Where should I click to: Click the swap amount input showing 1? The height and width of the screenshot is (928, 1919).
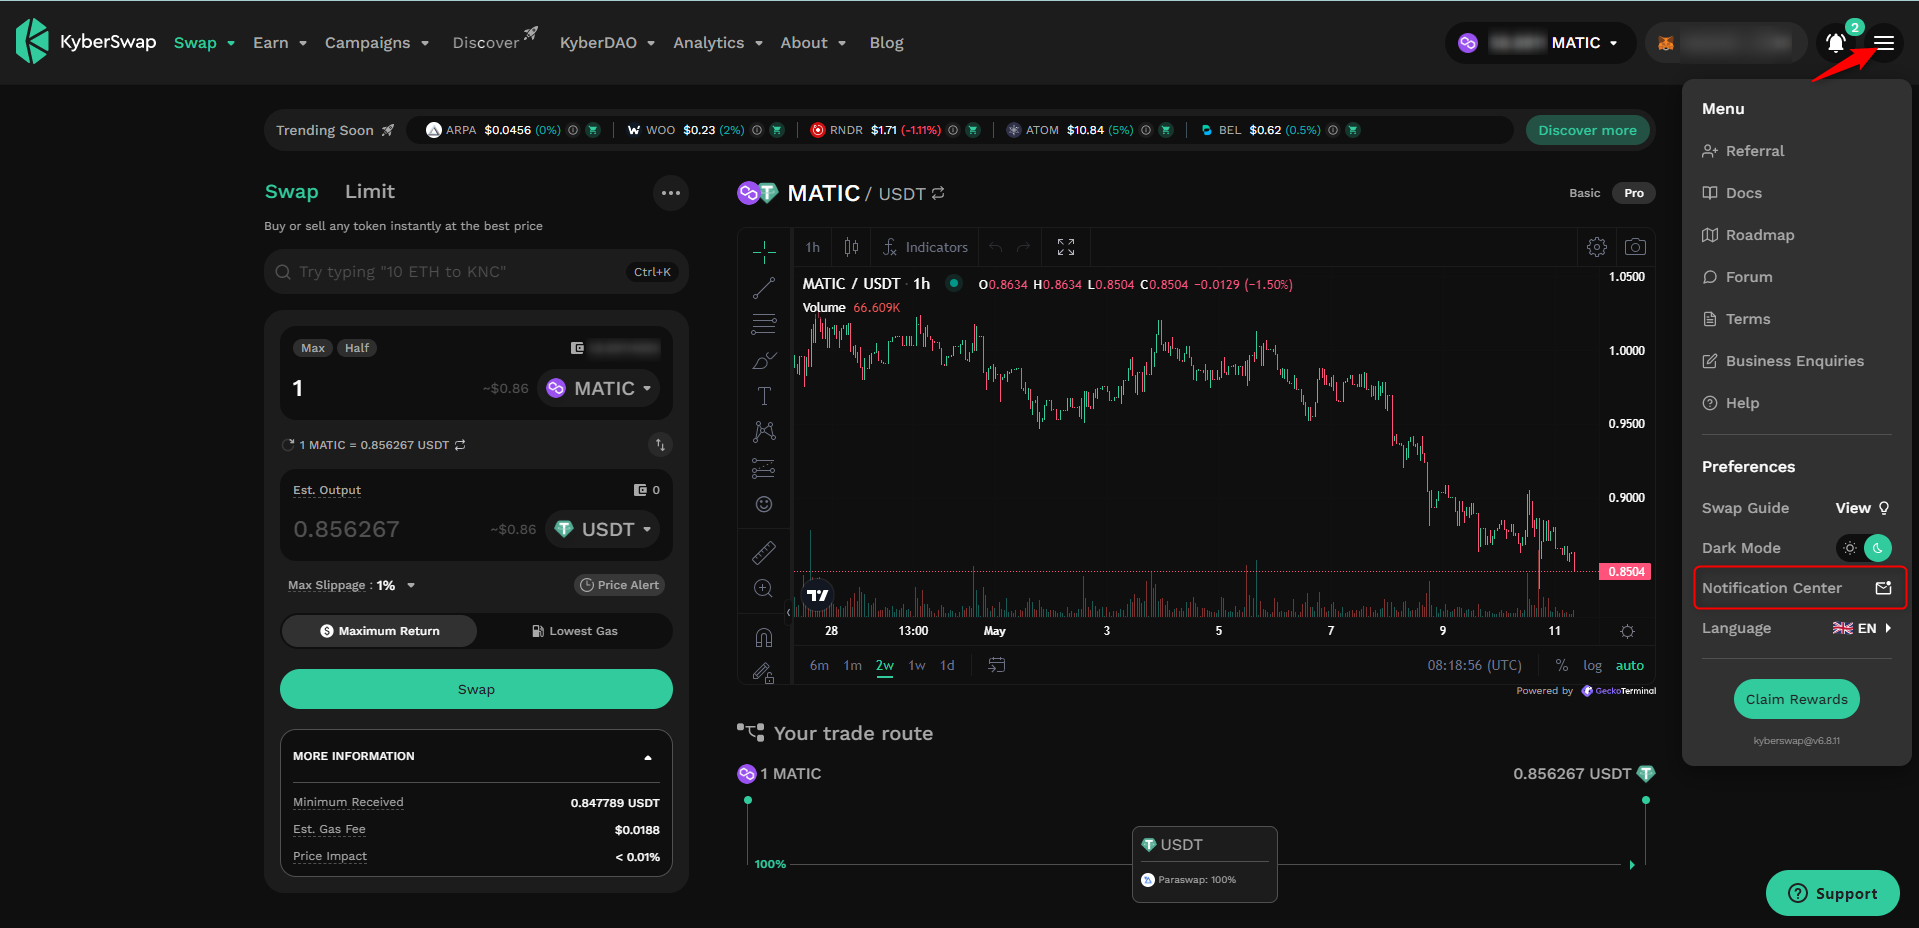tap(384, 388)
